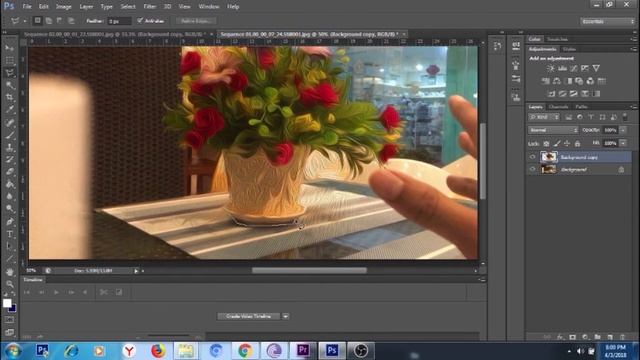Add a Vibrance adjustment

pyautogui.click(x=596, y=68)
